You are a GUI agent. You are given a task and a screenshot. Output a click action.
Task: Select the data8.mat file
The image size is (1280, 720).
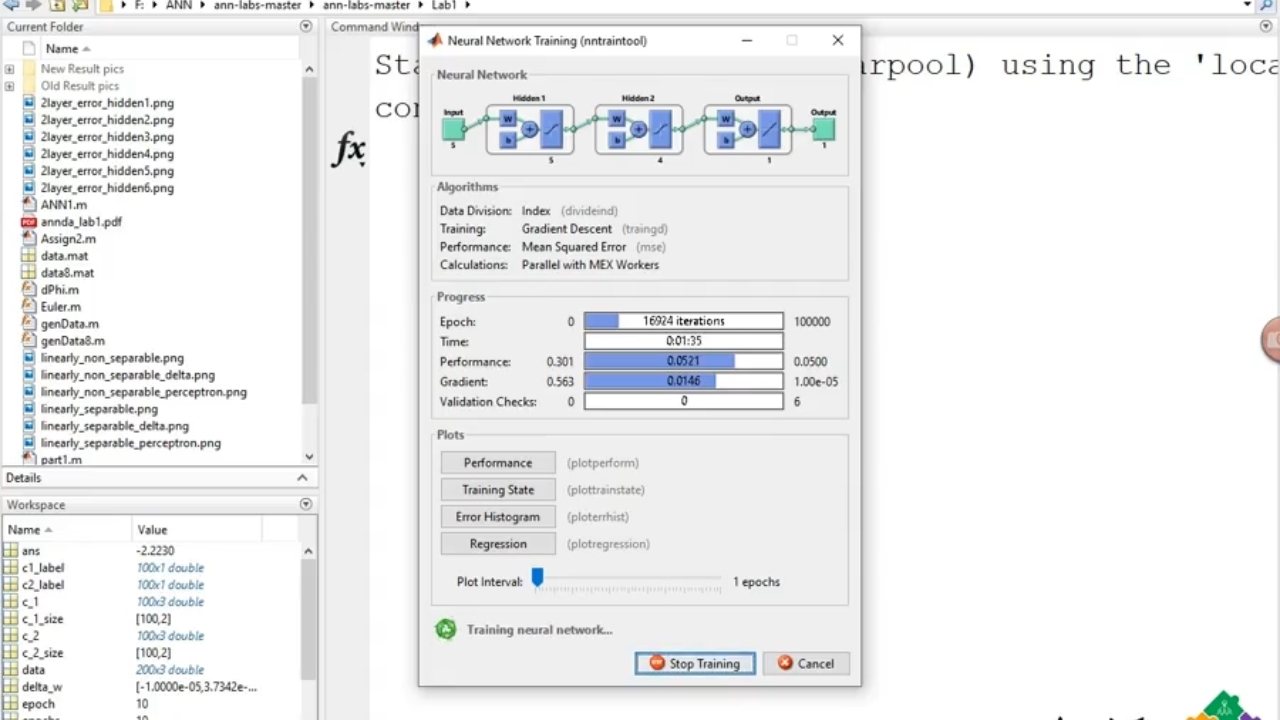click(x=67, y=273)
